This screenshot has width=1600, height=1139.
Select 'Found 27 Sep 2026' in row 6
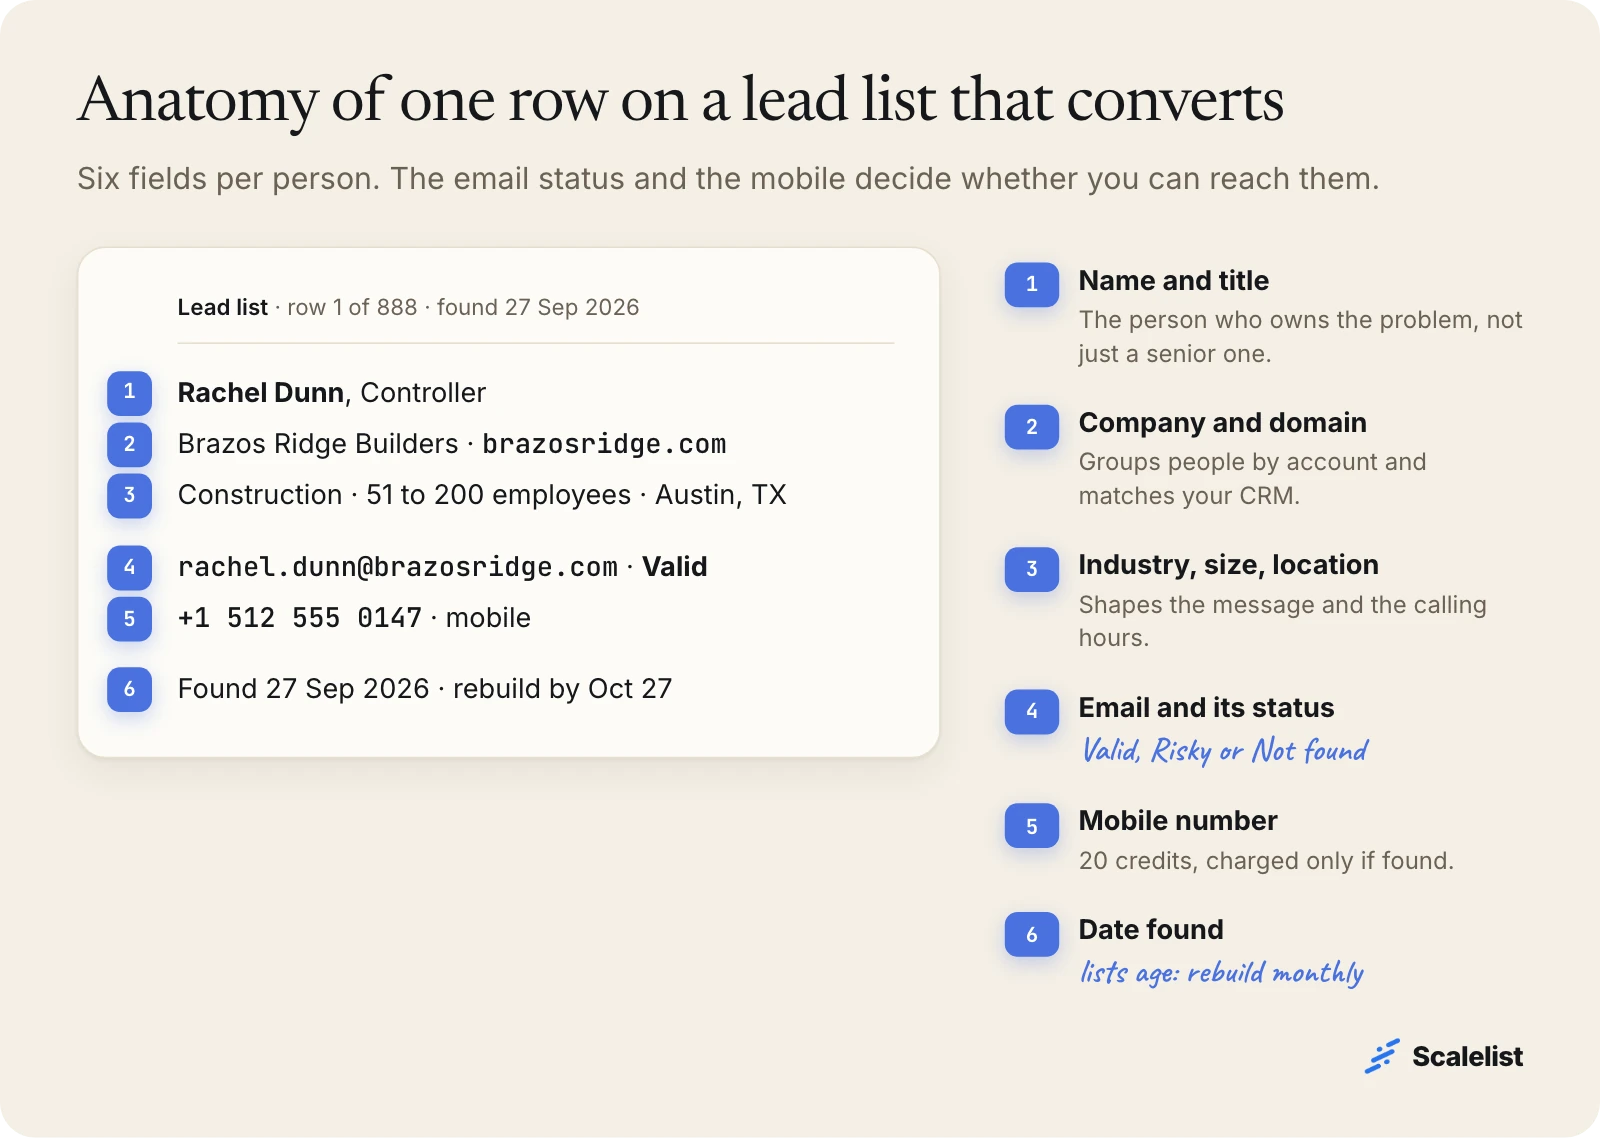[x=303, y=689]
